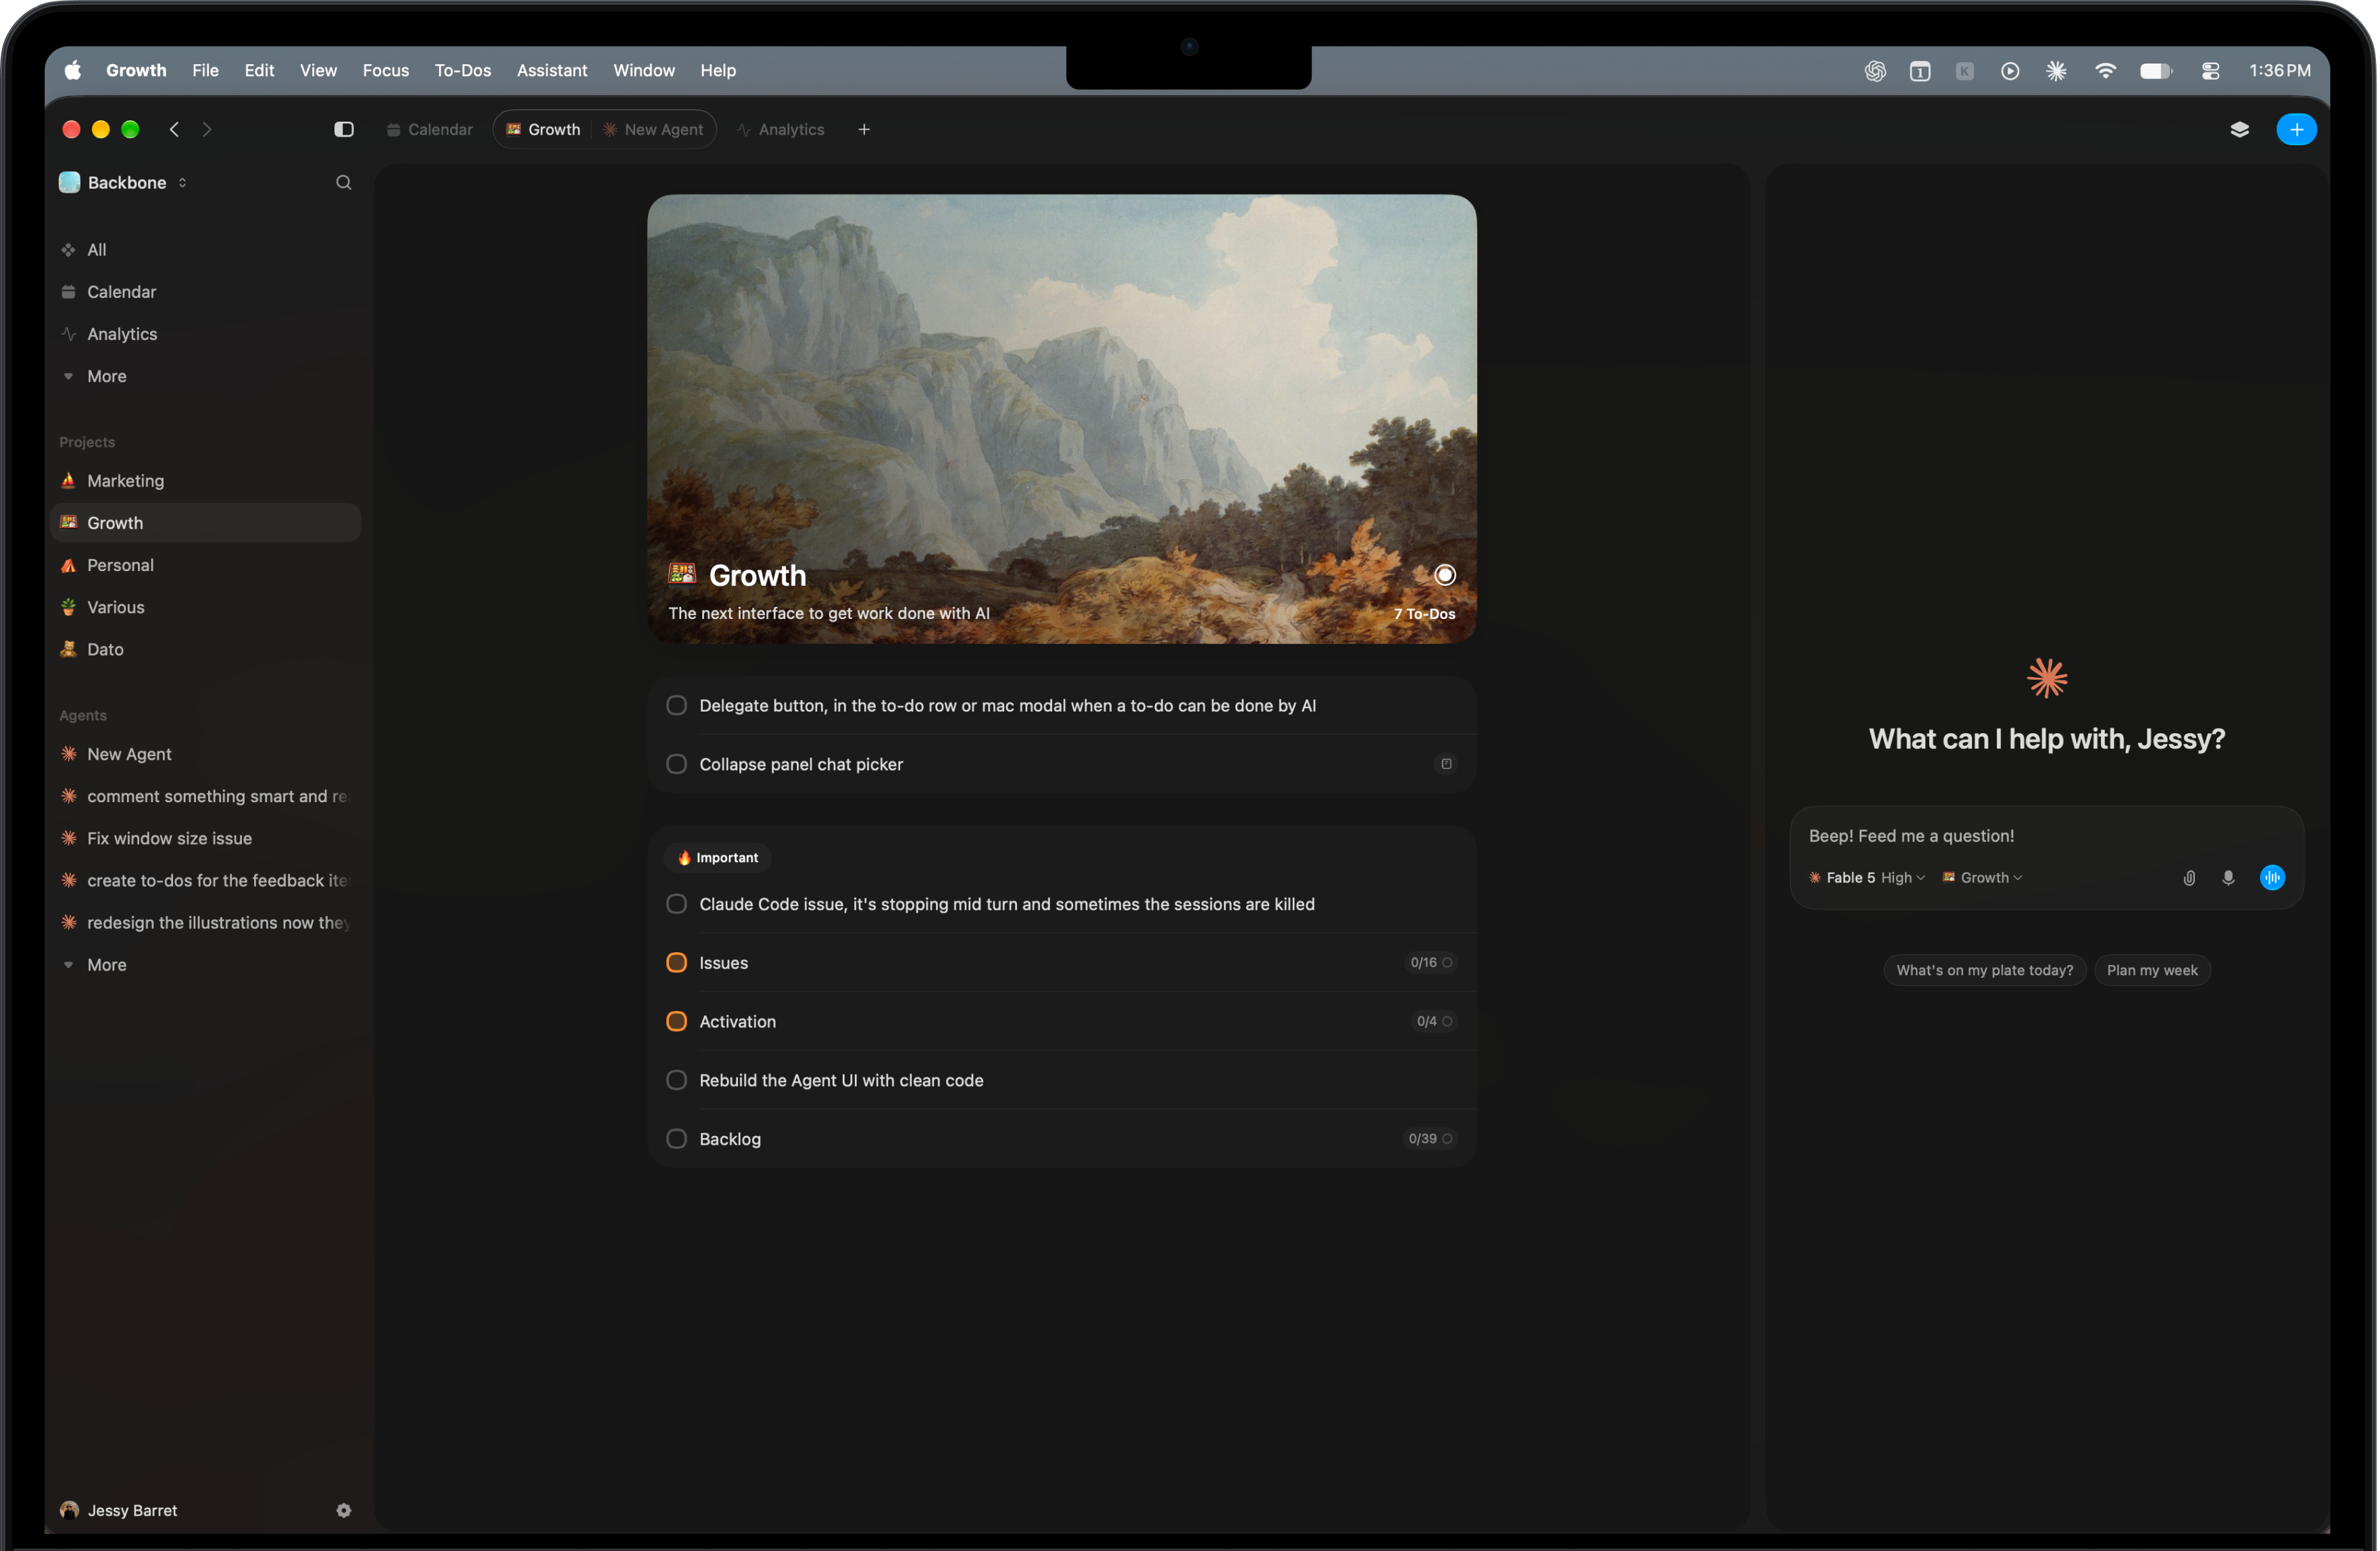Viewport: 2380px width, 1551px height.
Task: Mark Rebuild the Agent UI as done
Action: coord(677,1080)
